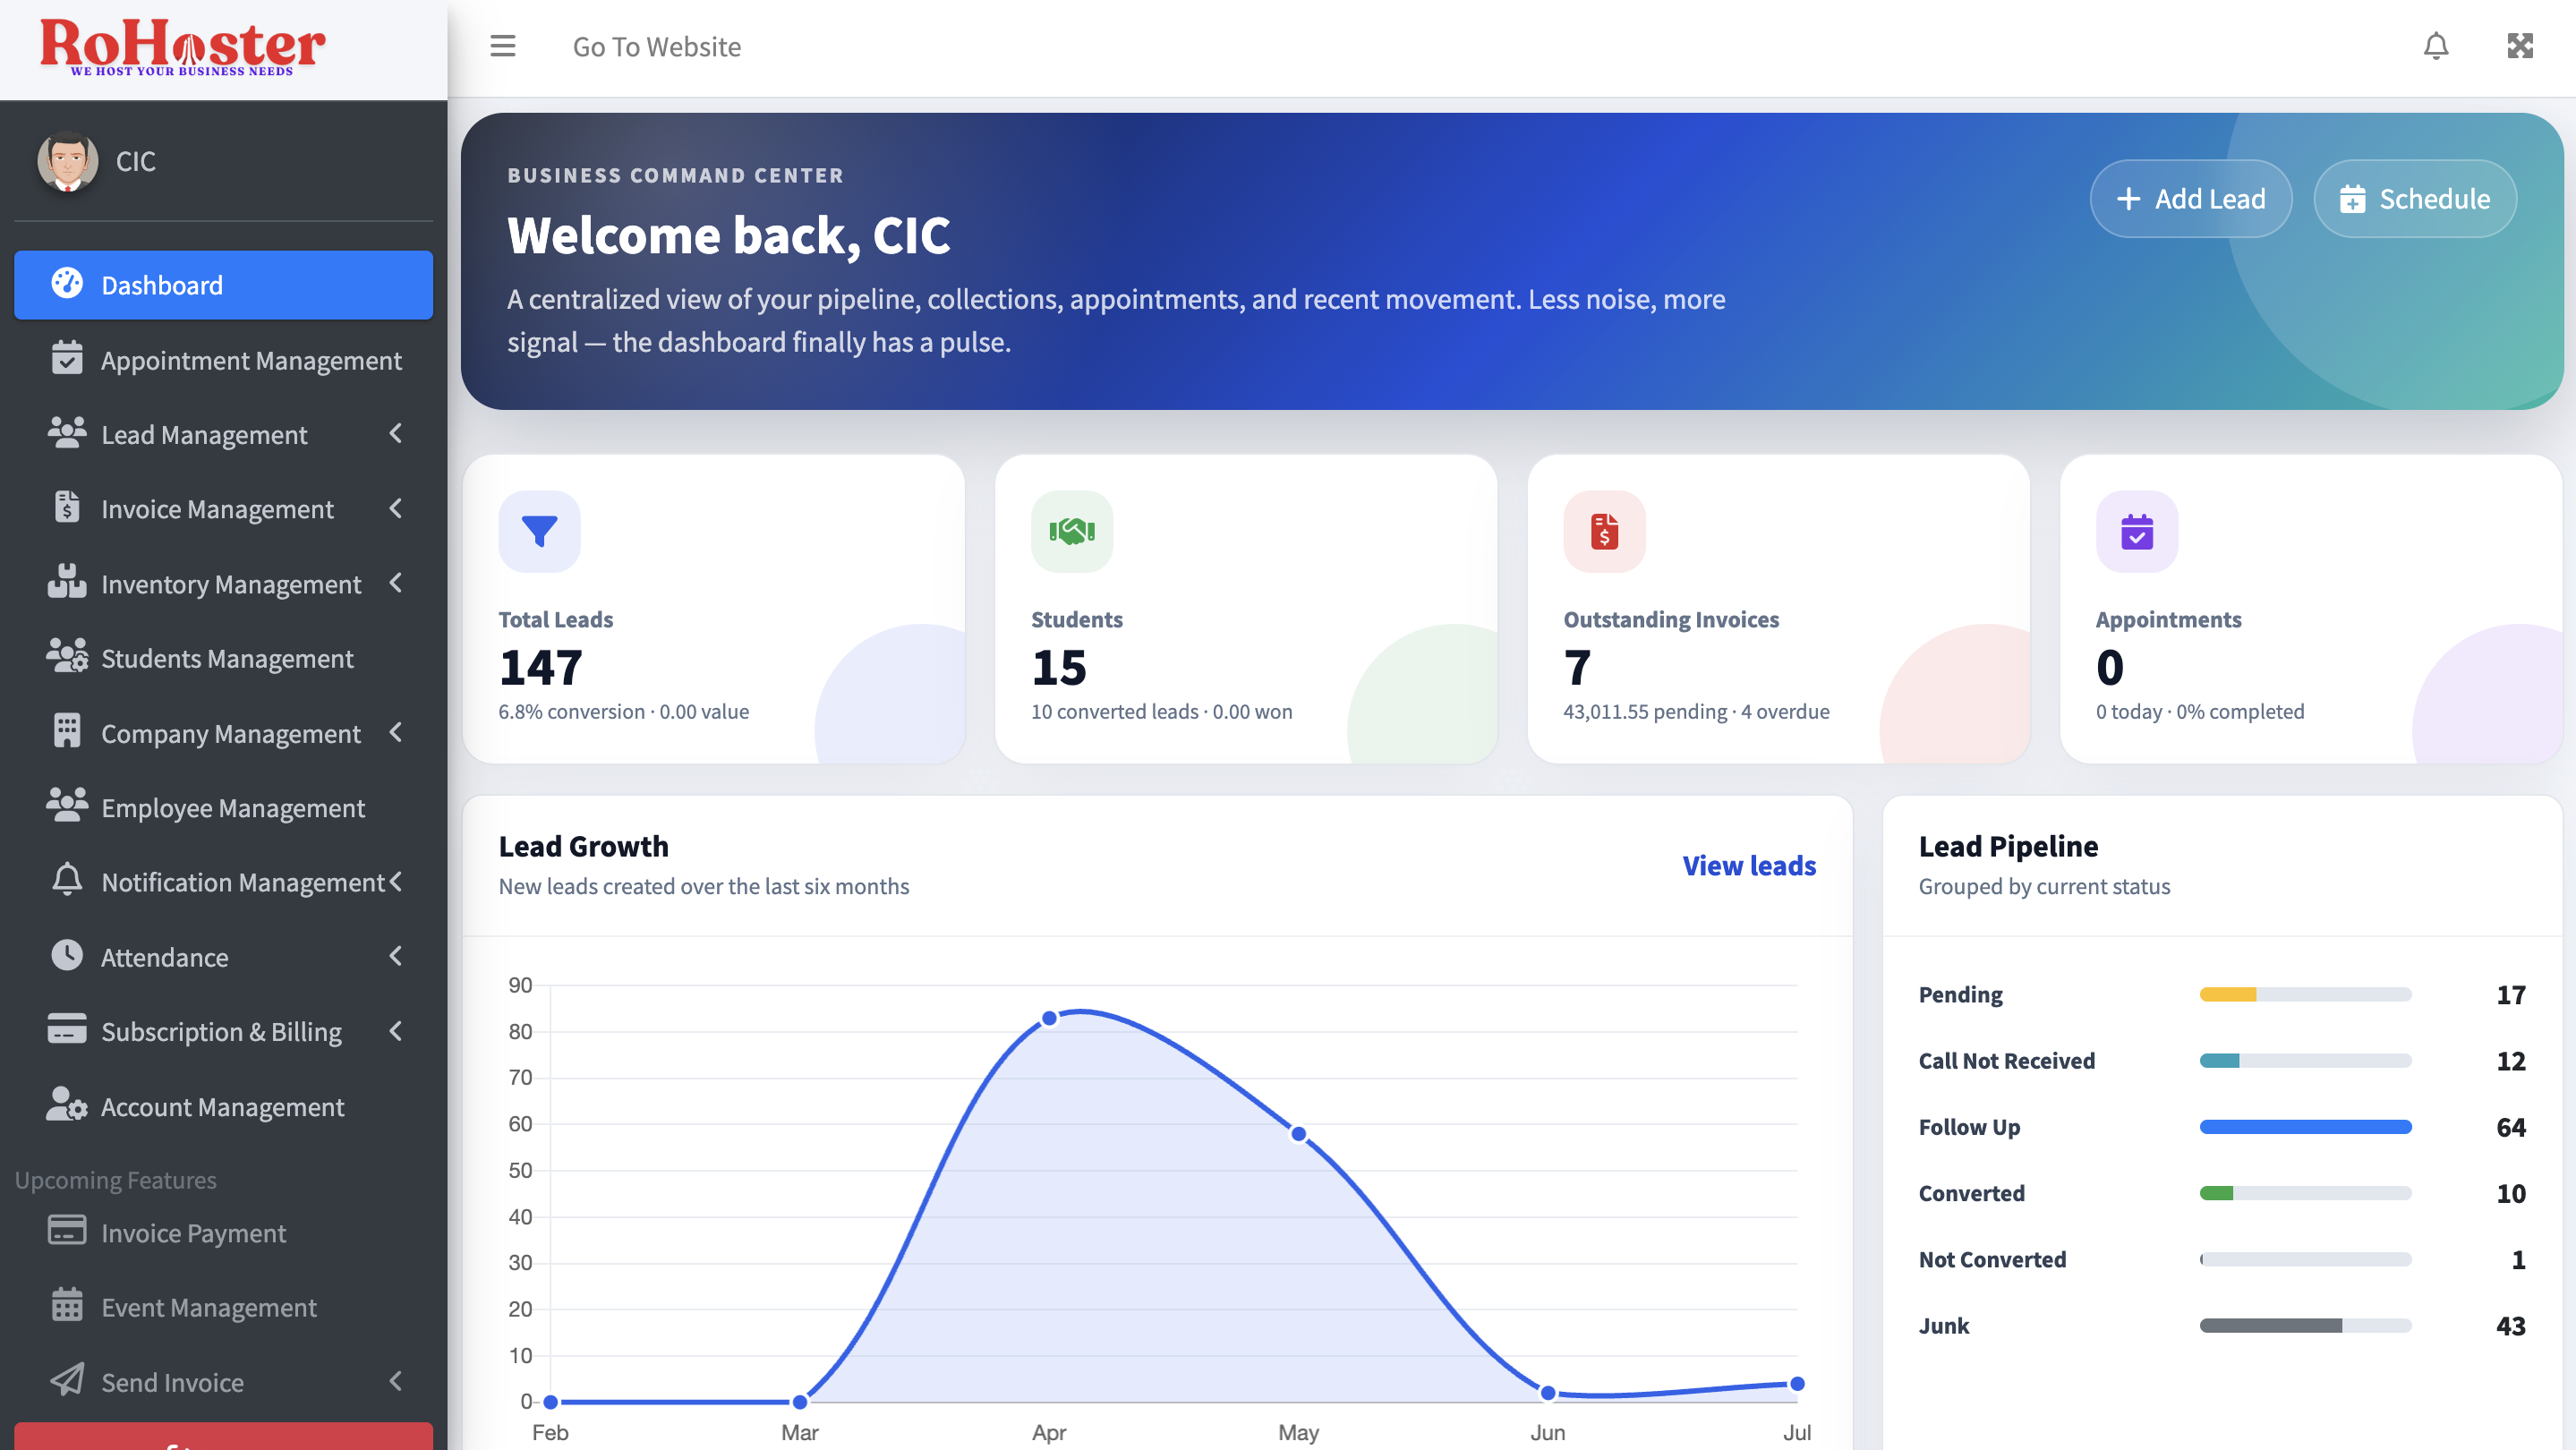Open Employee Management in sidebar
Screen dimensions: 2576x1450
pos(223,807)
